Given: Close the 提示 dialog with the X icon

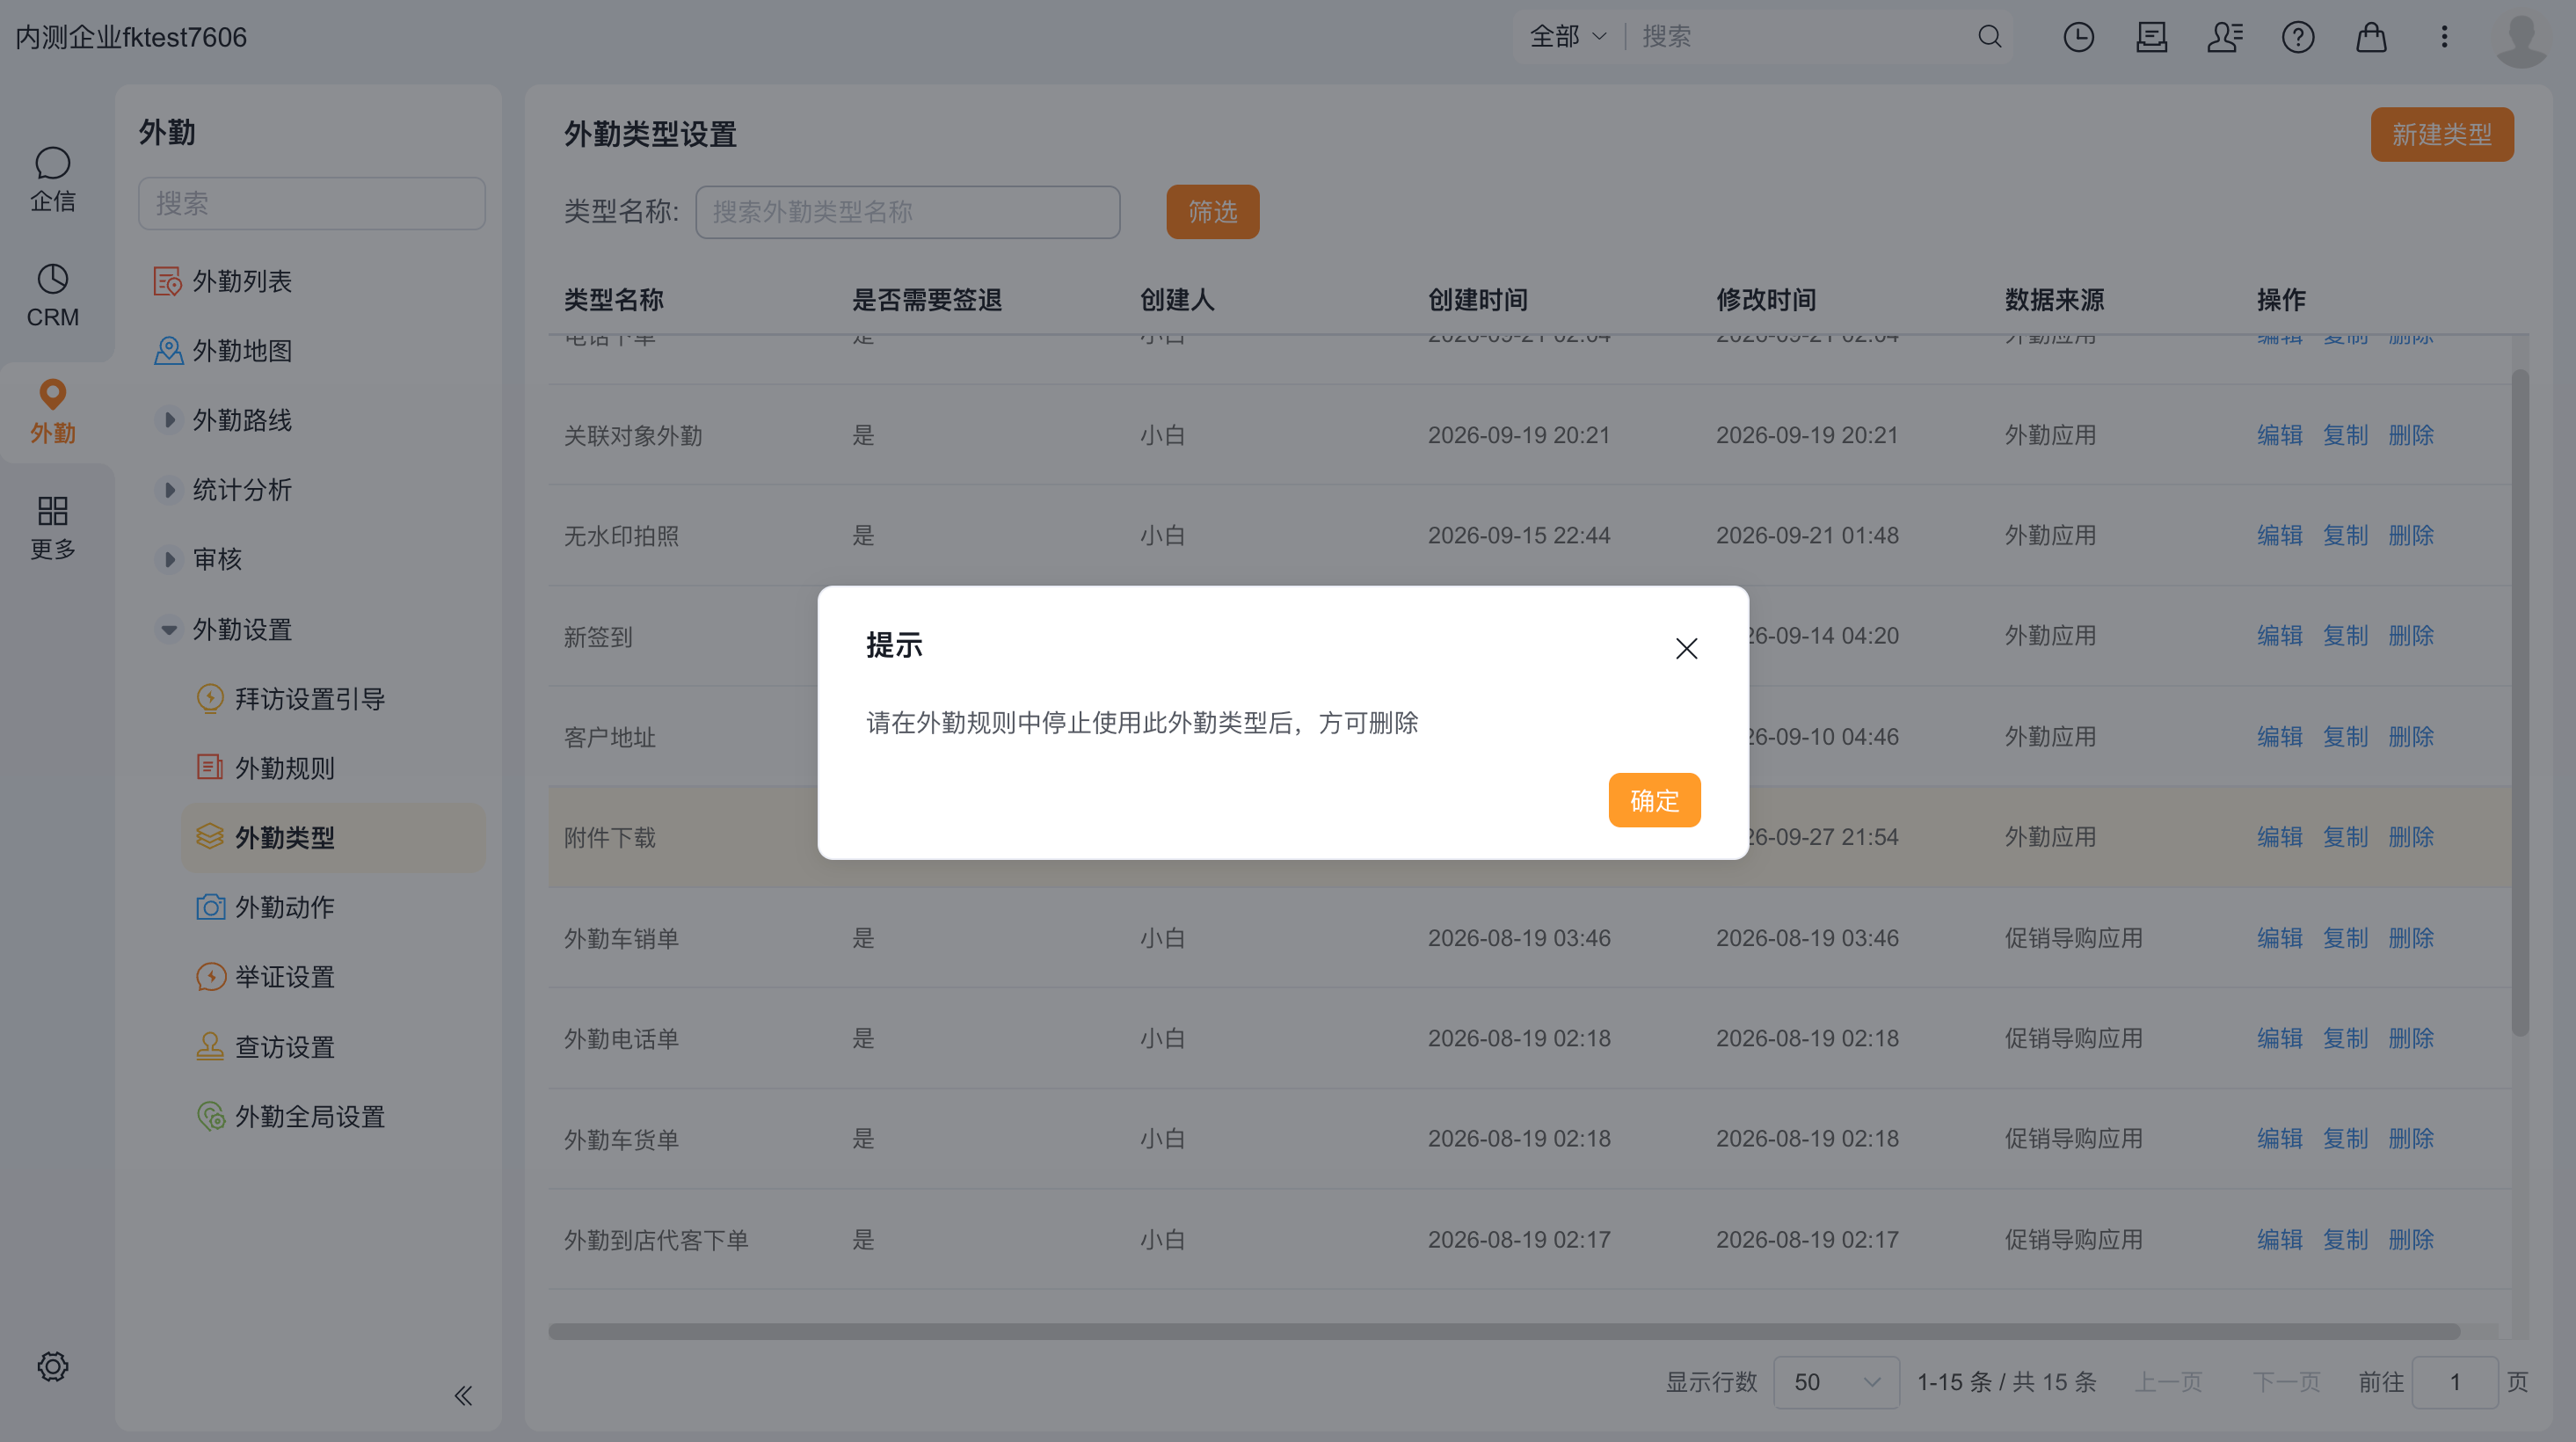Looking at the screenshot, I should 1686,648.
